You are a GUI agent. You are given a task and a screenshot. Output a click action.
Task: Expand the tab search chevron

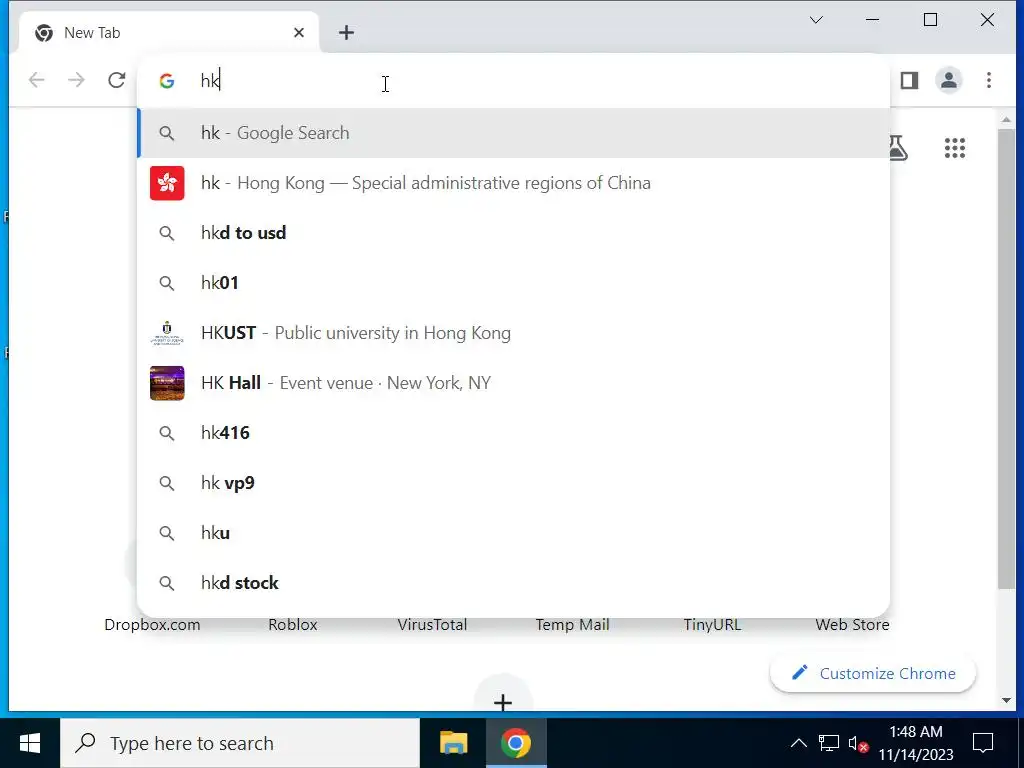(816, 20)
